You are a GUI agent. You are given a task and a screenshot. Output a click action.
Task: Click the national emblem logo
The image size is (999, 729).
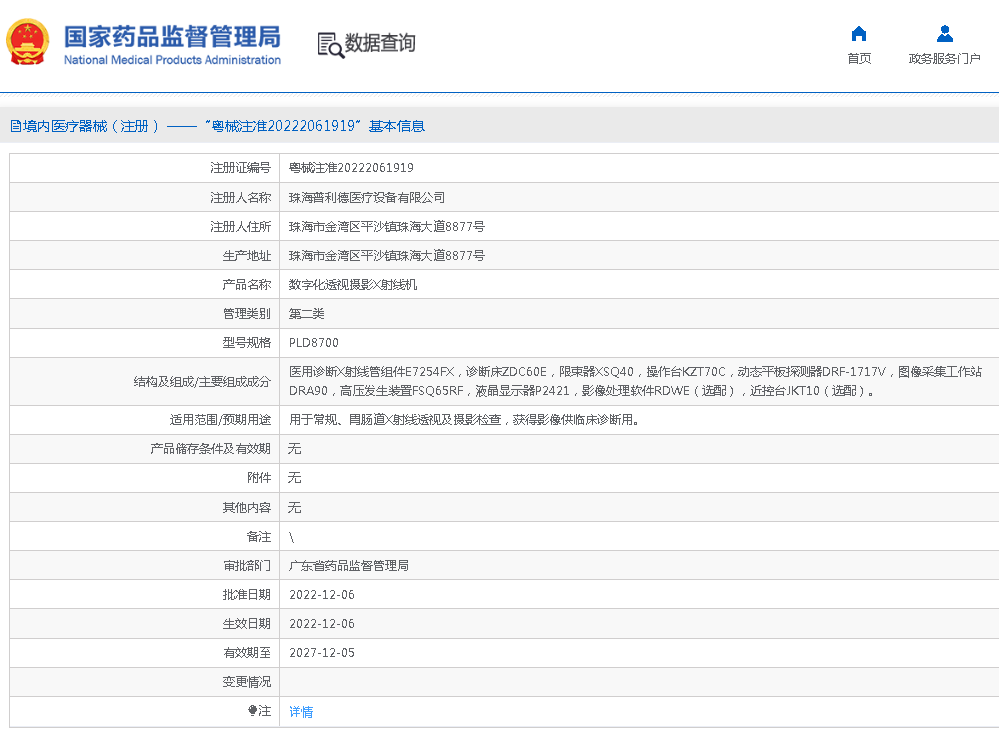click(x=28, y=43)
